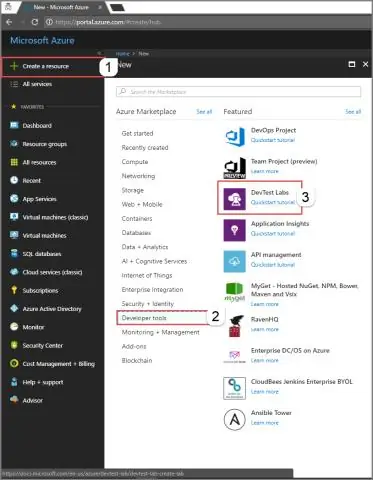Click the Resource groups cube icon
The width and height of the screenshot is (373, 480).
point(14,144)
